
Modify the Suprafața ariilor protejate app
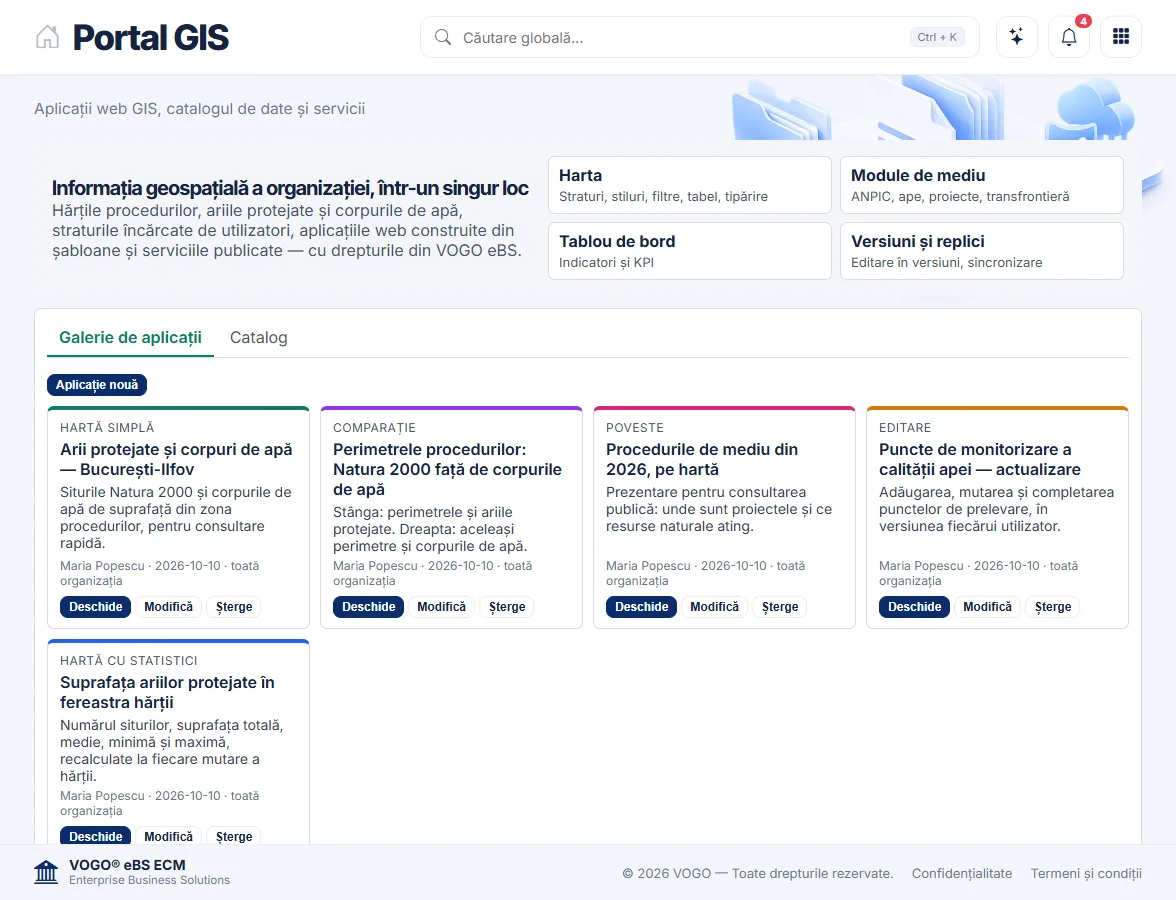coord(168,836)
